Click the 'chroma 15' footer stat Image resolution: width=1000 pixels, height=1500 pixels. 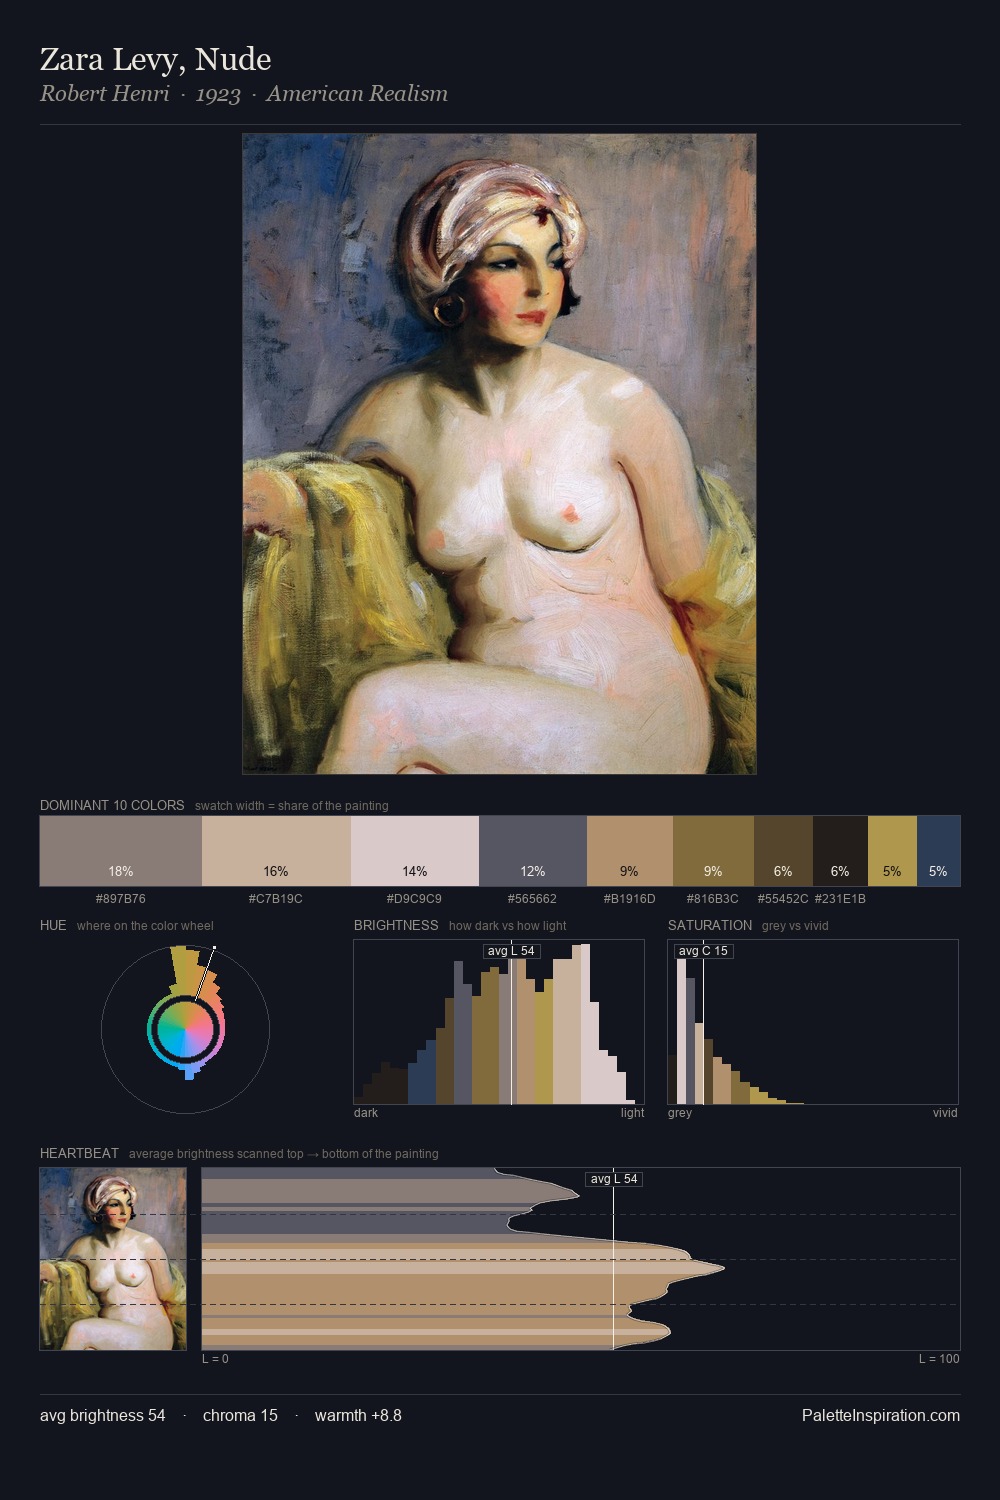pos(240,1415)
